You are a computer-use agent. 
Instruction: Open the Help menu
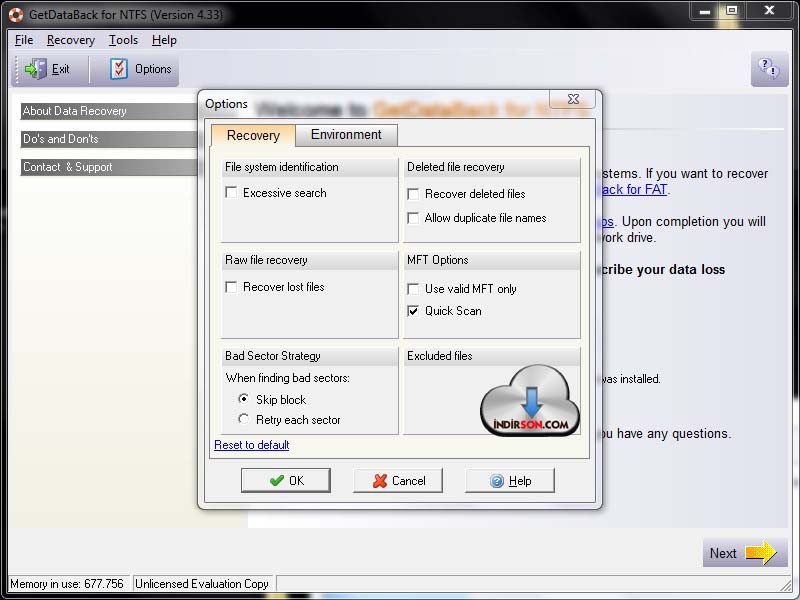pos(164,40)
